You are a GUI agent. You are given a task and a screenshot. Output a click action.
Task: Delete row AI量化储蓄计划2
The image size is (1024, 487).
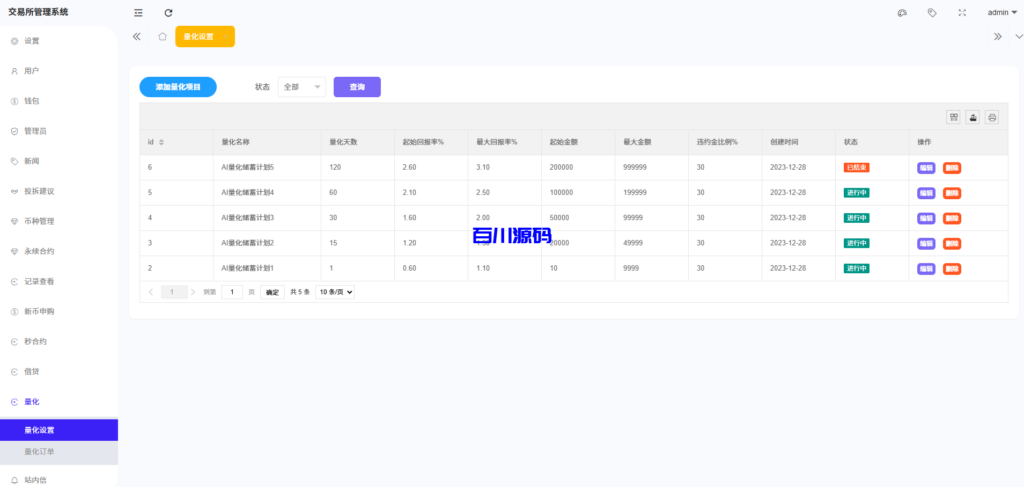click(x=952, y=244)
